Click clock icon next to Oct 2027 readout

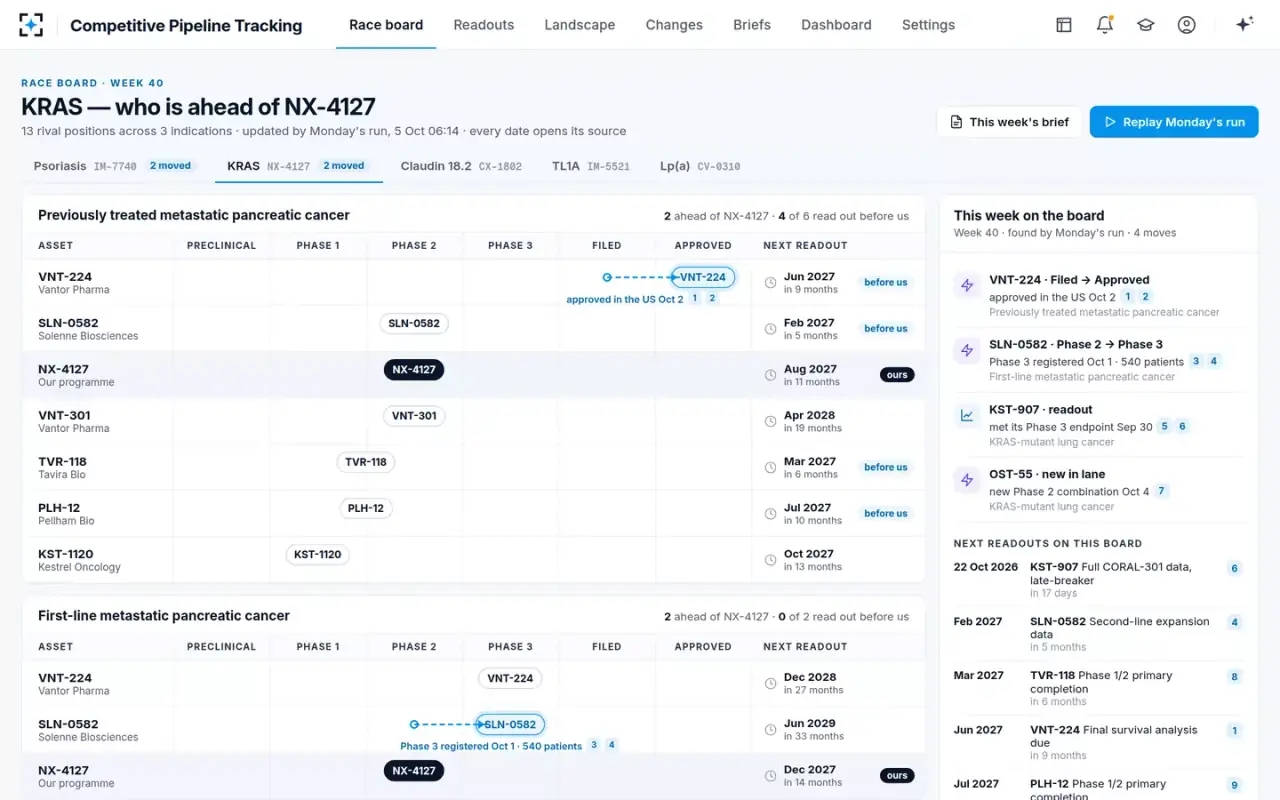point(770,561)
